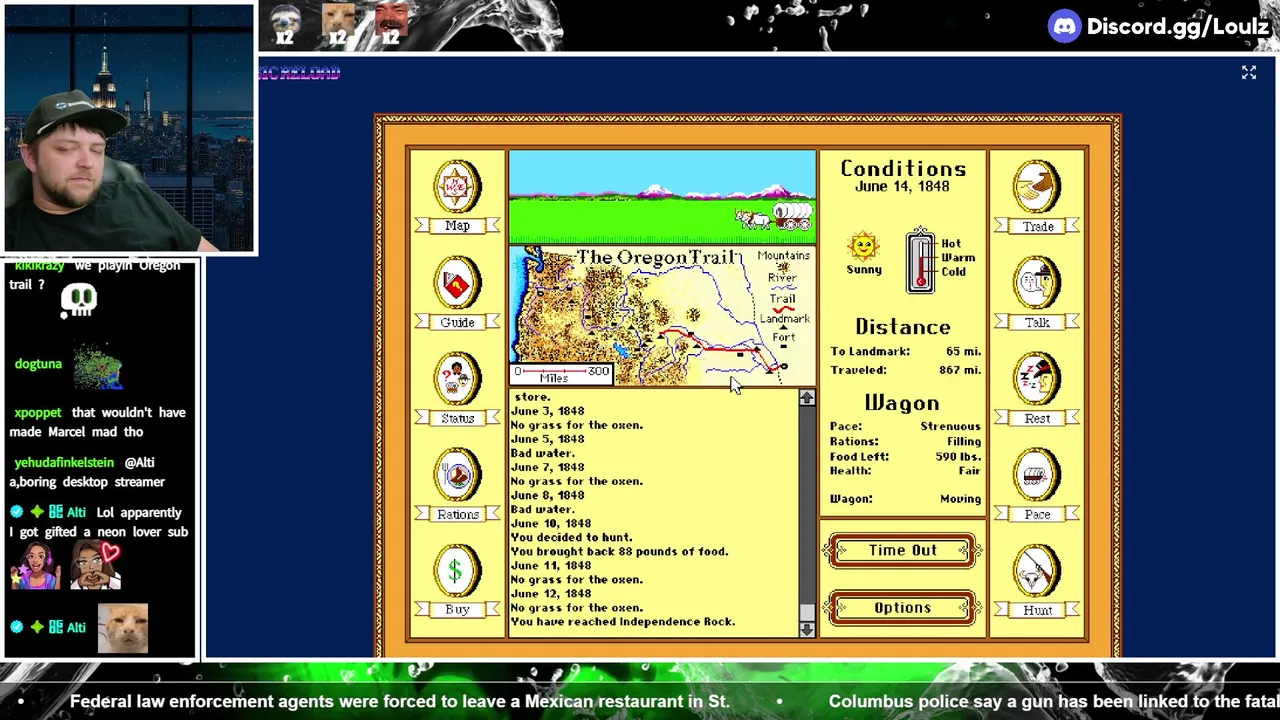Click 'You have reached Independence Rock.' line

623,622
